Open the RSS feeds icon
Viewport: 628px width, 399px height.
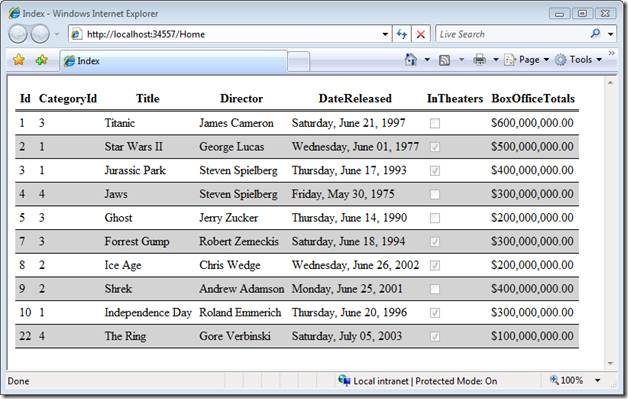pyautogui.click(x=445, y=60)
